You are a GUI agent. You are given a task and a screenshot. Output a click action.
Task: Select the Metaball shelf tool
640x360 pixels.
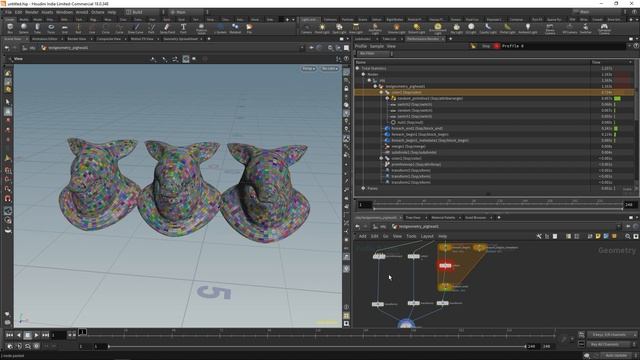click(x=235, y=28)
